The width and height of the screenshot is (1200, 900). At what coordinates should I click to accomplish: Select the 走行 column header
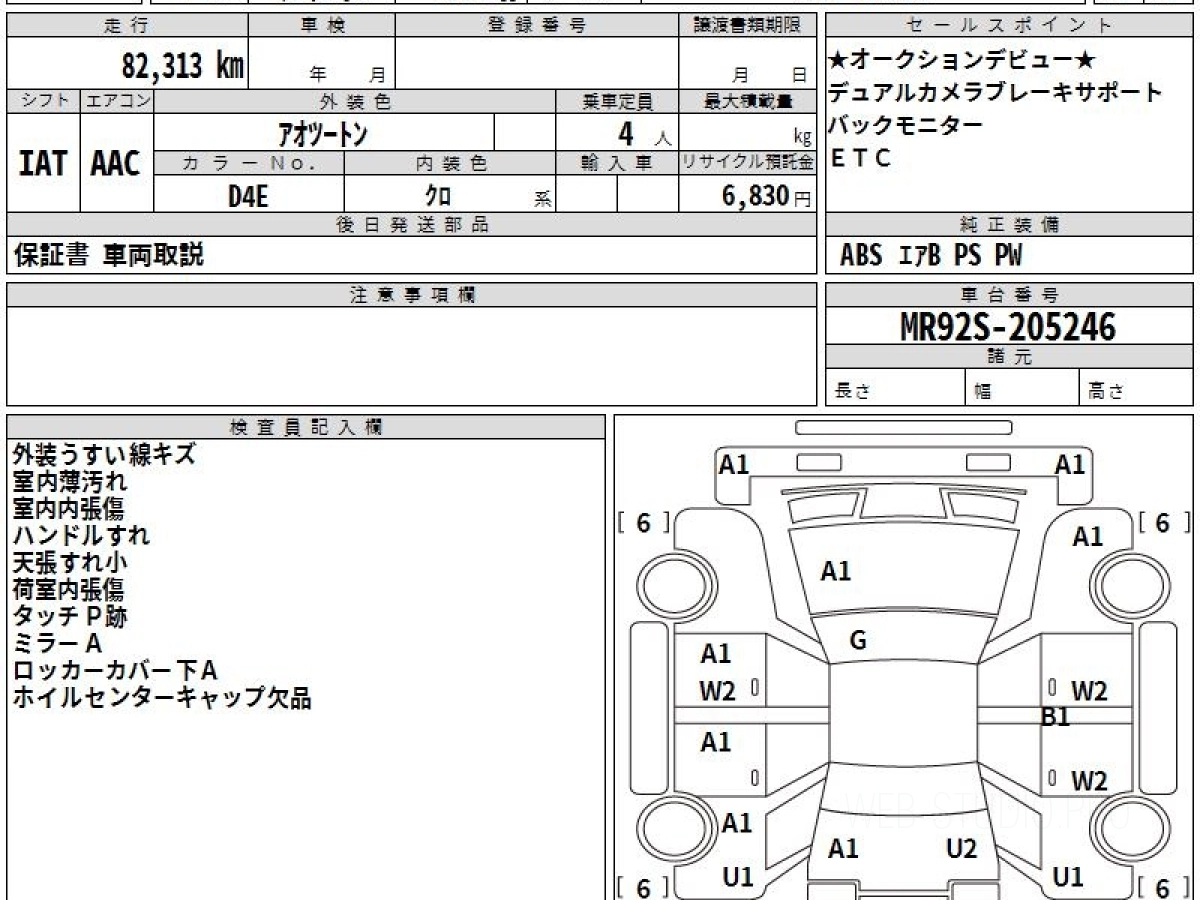pos(126,26)
